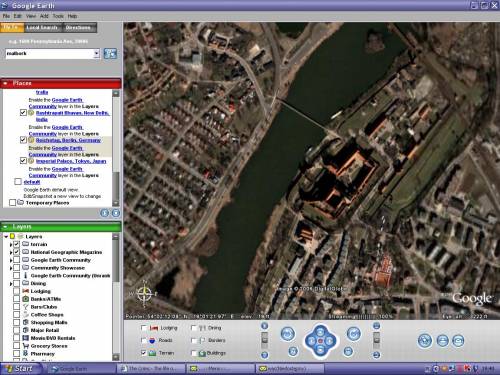Pan the view up with the top arrow
Screen dimensions: 500x375
pos(320,332)
